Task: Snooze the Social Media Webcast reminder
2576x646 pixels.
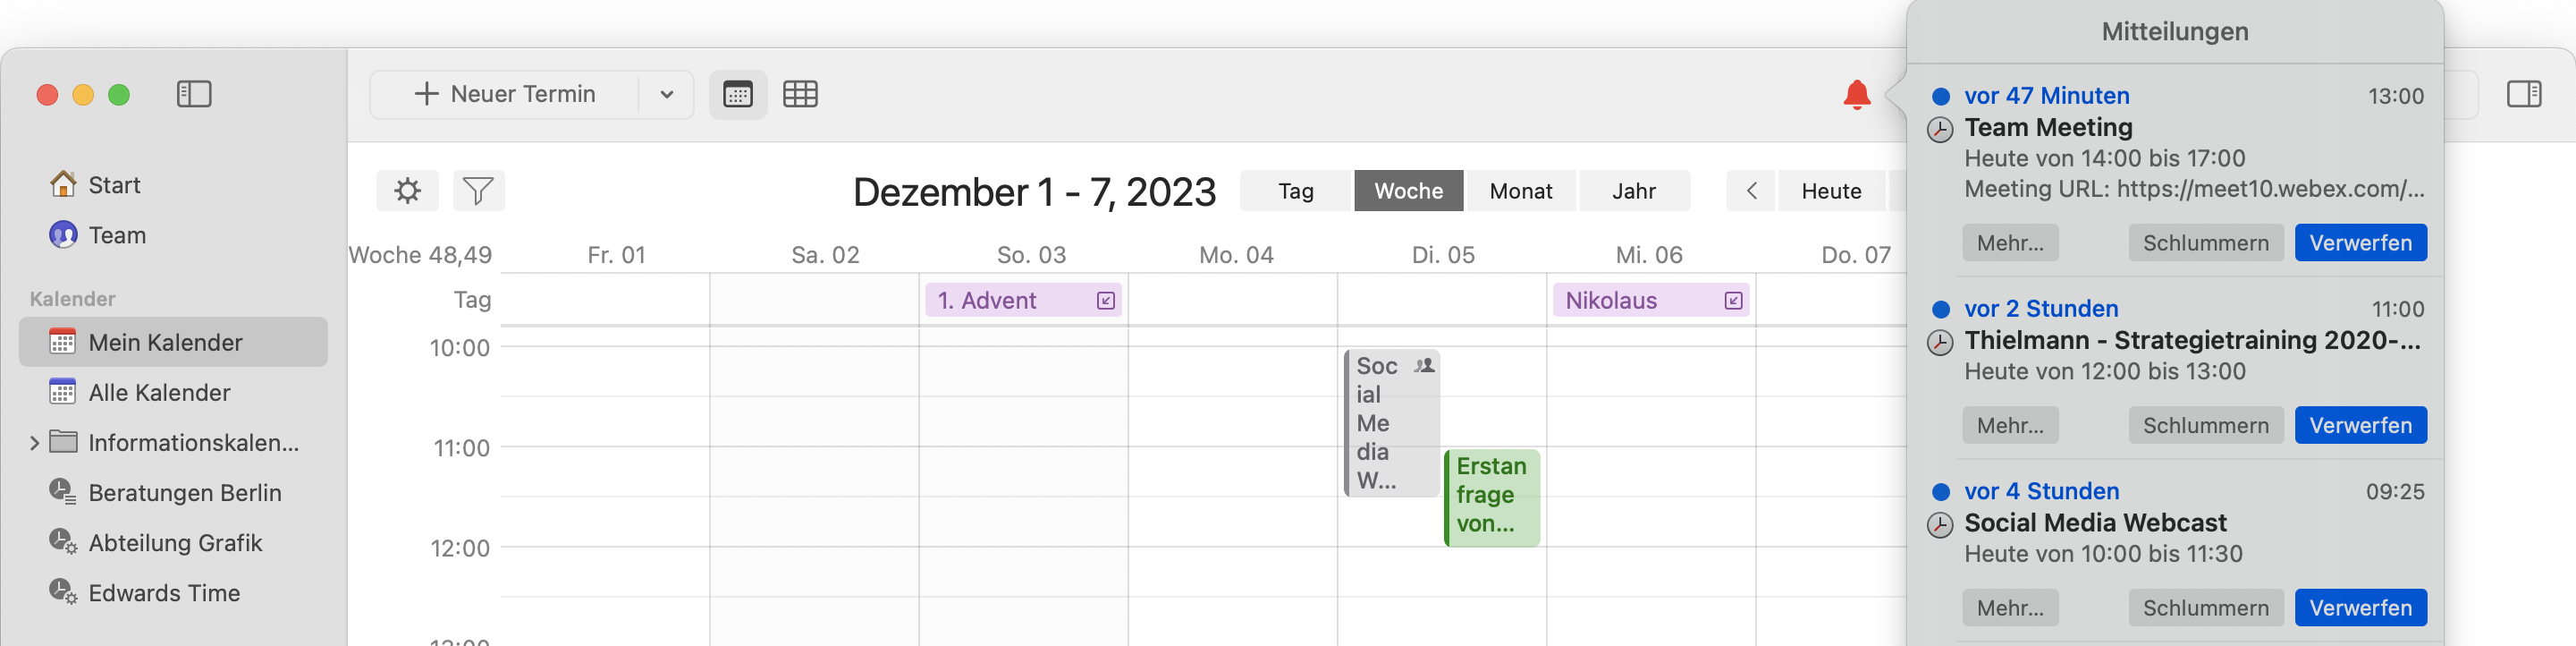Action: [2205, 608]
